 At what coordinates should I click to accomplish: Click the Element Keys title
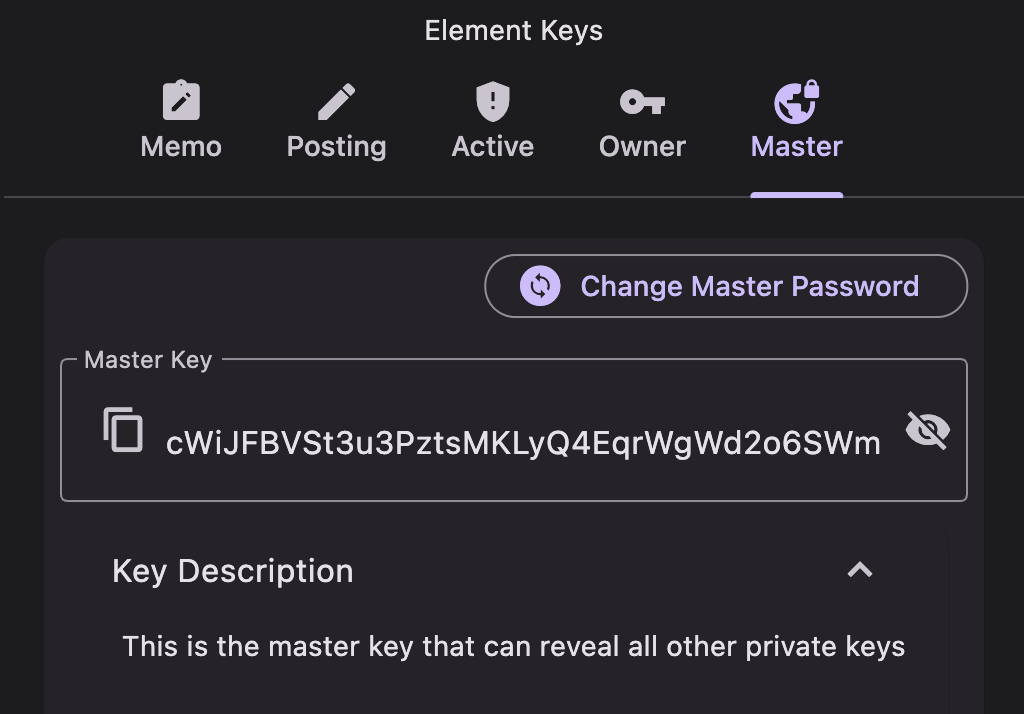point(513,31)
